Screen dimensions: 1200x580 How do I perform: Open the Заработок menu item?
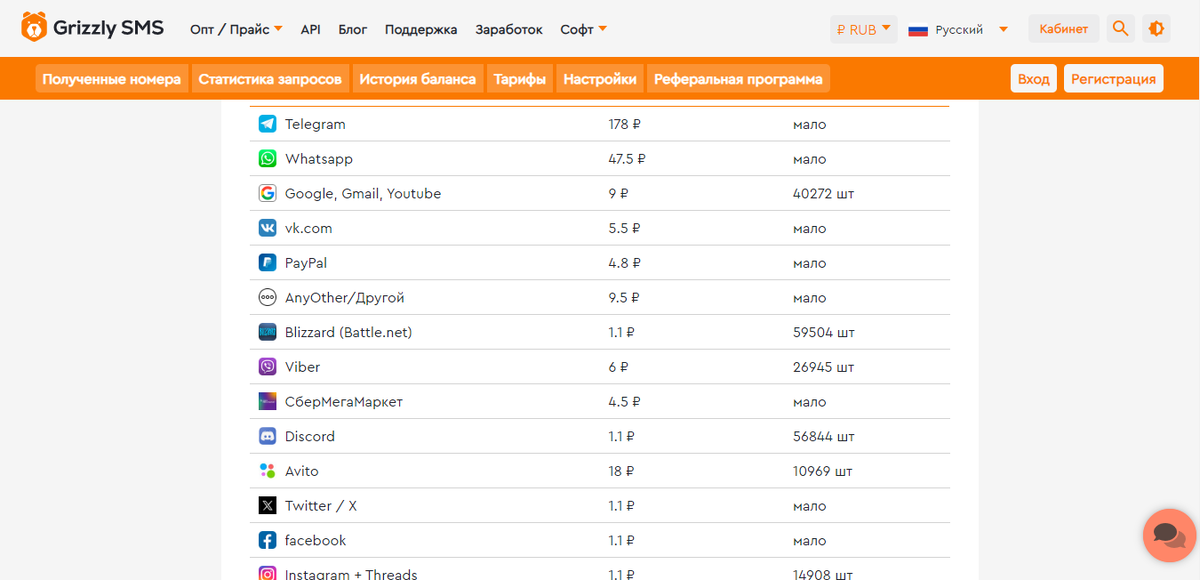[509, 29]
